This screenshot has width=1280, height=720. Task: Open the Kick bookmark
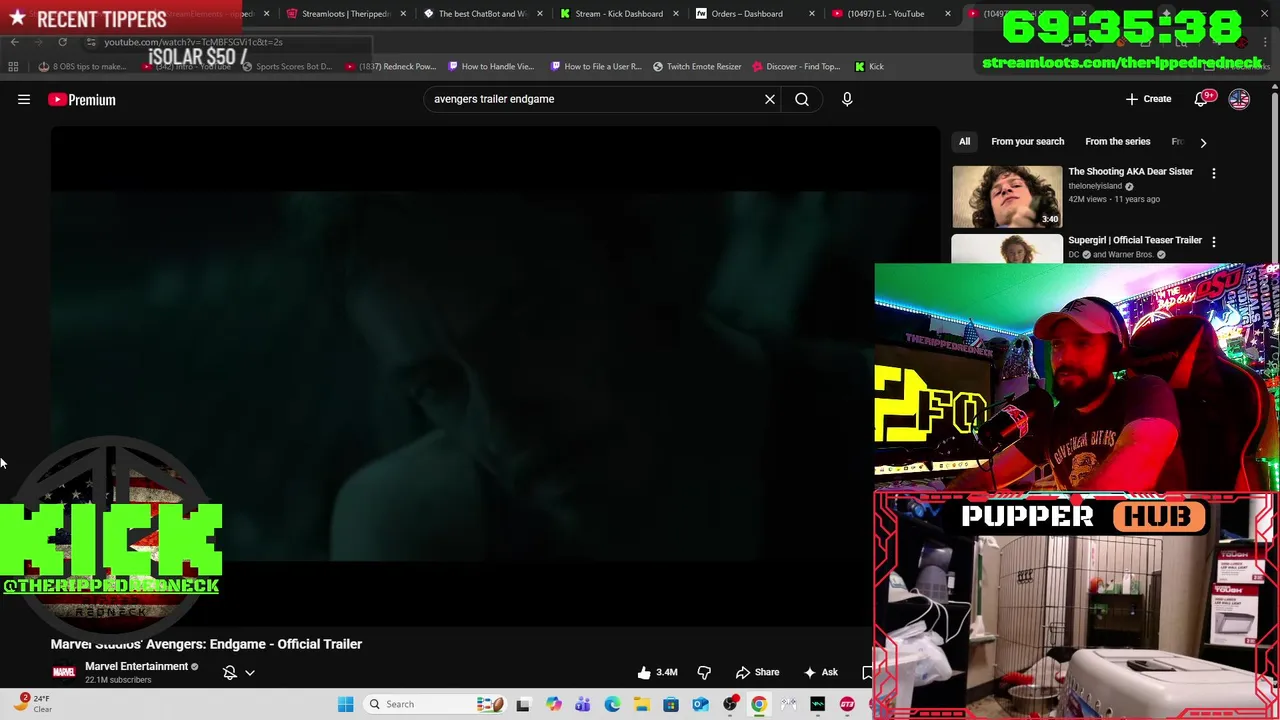(869, 66)
